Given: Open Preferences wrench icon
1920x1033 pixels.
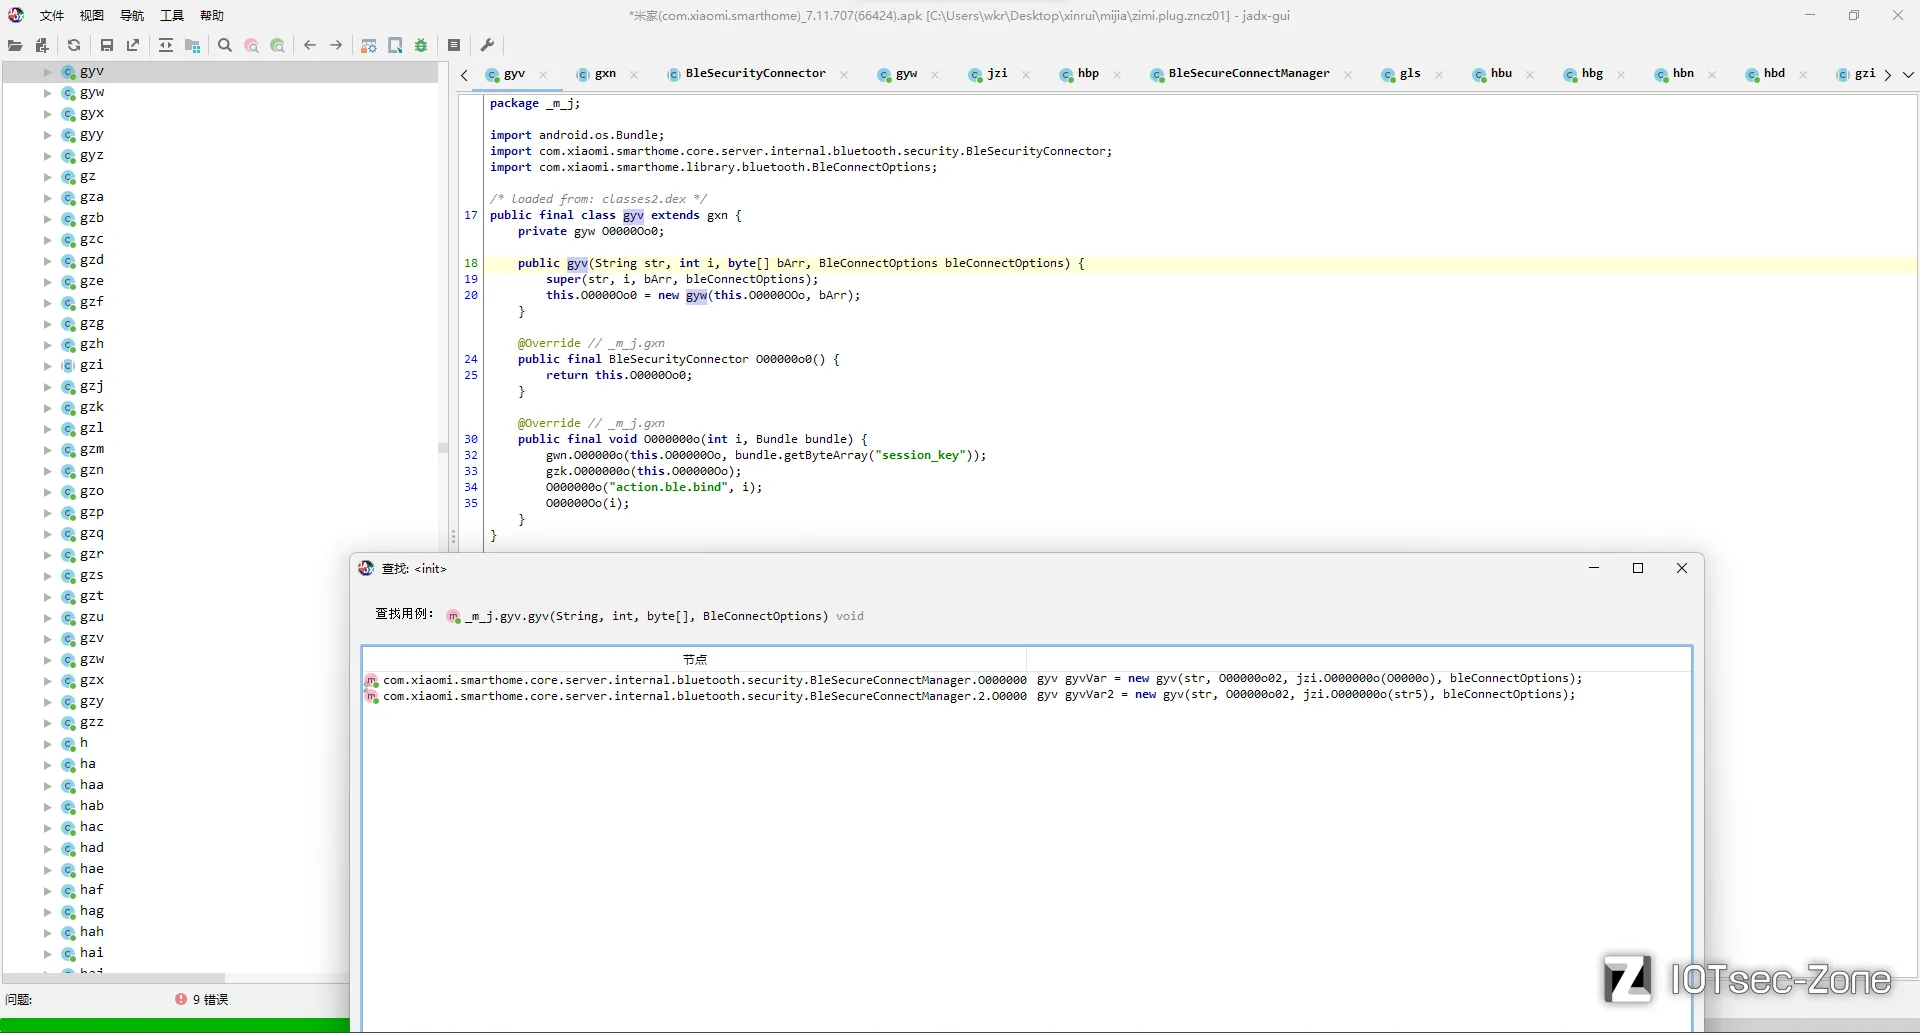Looking at the screenshot, I should (487, 45).
